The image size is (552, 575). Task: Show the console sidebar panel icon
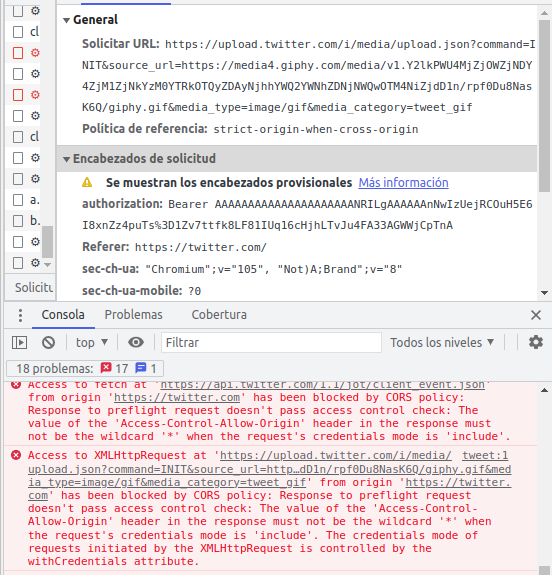click(x=19, y=343)
